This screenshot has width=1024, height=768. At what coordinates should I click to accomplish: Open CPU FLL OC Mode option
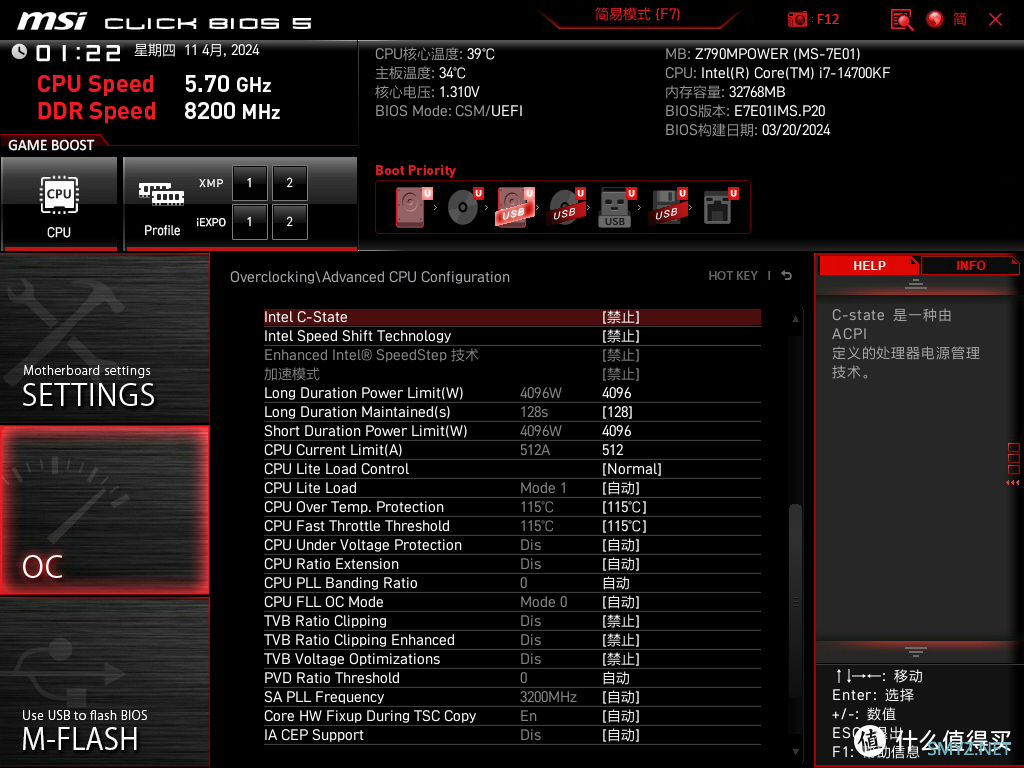pos(512,602)
